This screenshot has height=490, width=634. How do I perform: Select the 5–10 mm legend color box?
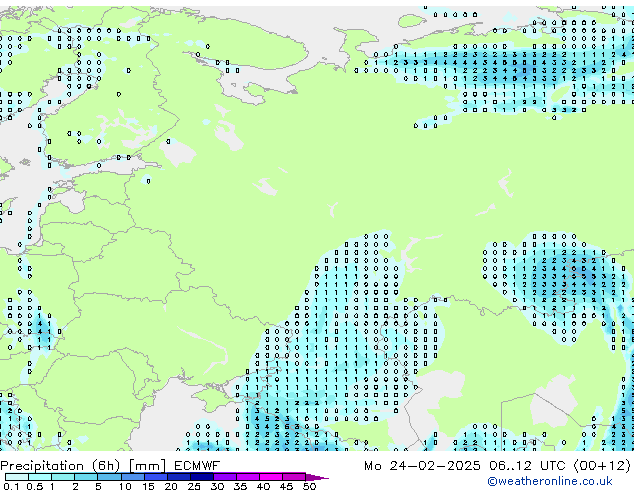pyautogui.click(x=109, y=477)
